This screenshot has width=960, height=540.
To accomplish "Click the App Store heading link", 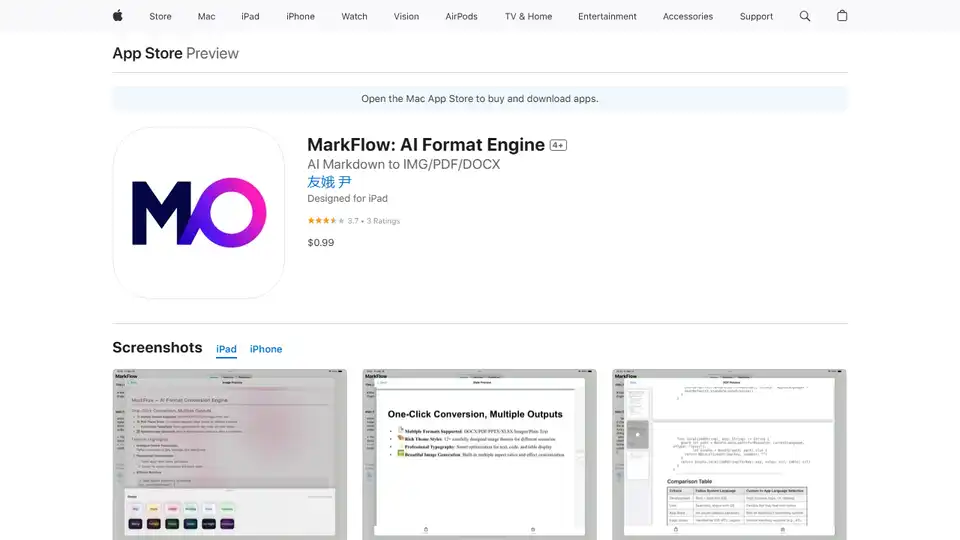I will (x=148, y=53).
